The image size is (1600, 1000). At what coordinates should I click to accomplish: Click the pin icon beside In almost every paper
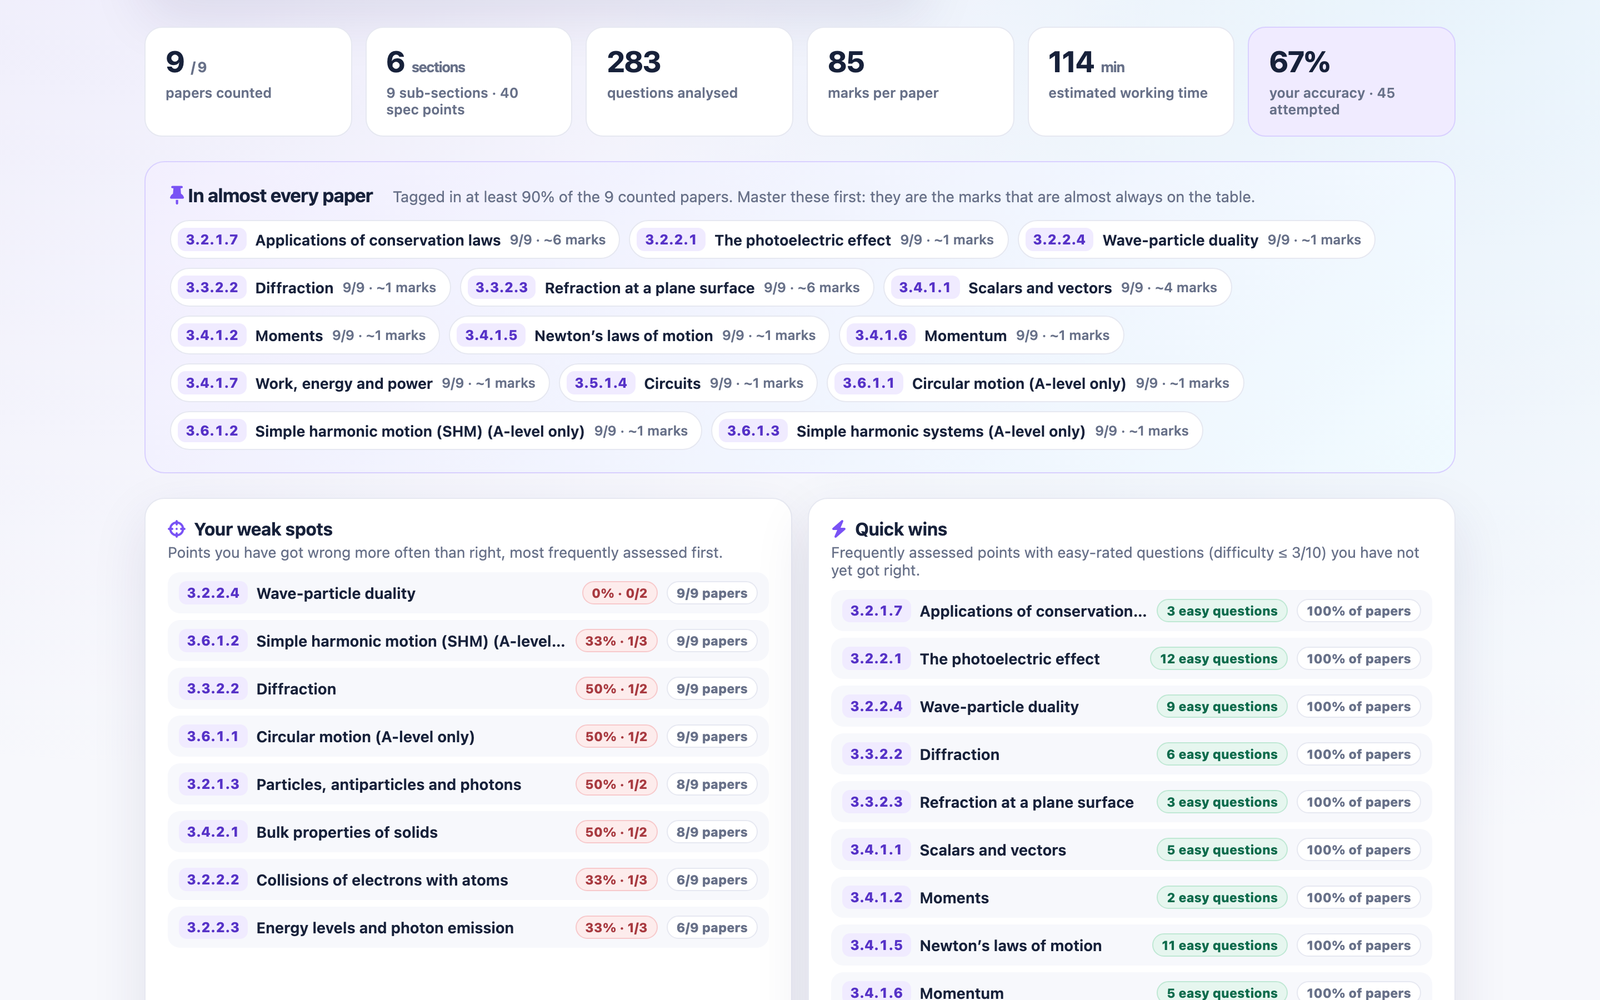click(x=177, y=195)
